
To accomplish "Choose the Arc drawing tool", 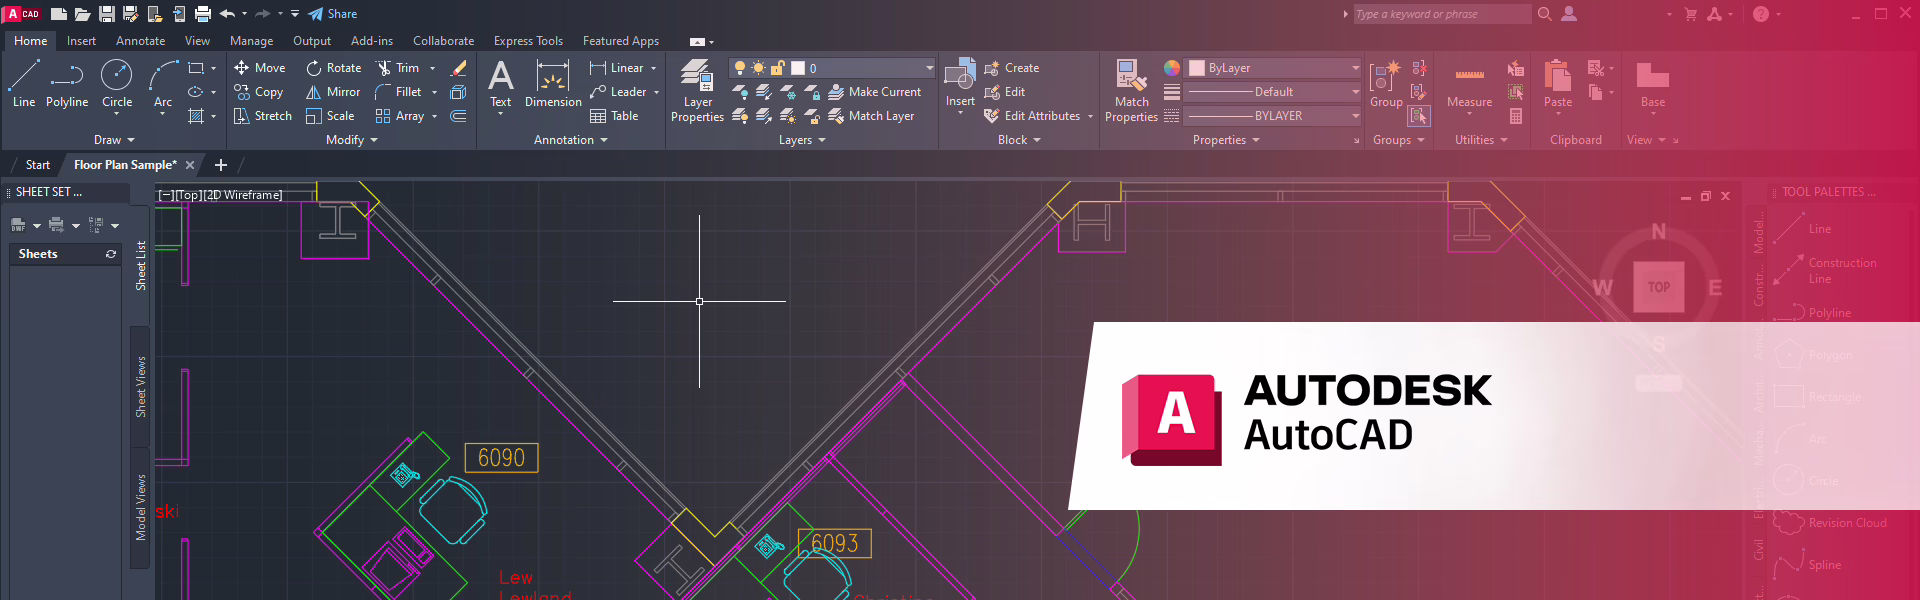I will (162, 82).
